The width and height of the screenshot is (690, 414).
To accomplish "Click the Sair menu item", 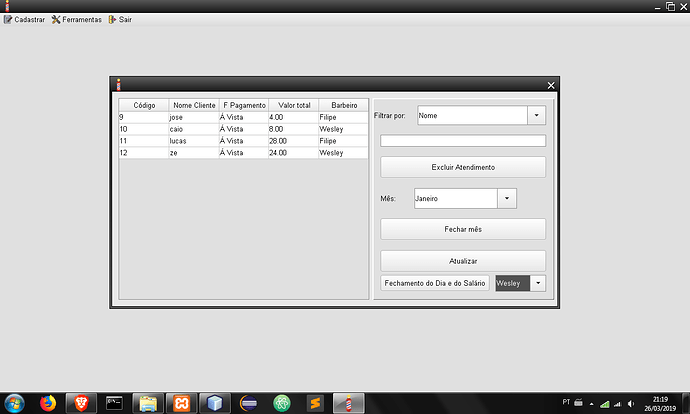I will (120, 19).
